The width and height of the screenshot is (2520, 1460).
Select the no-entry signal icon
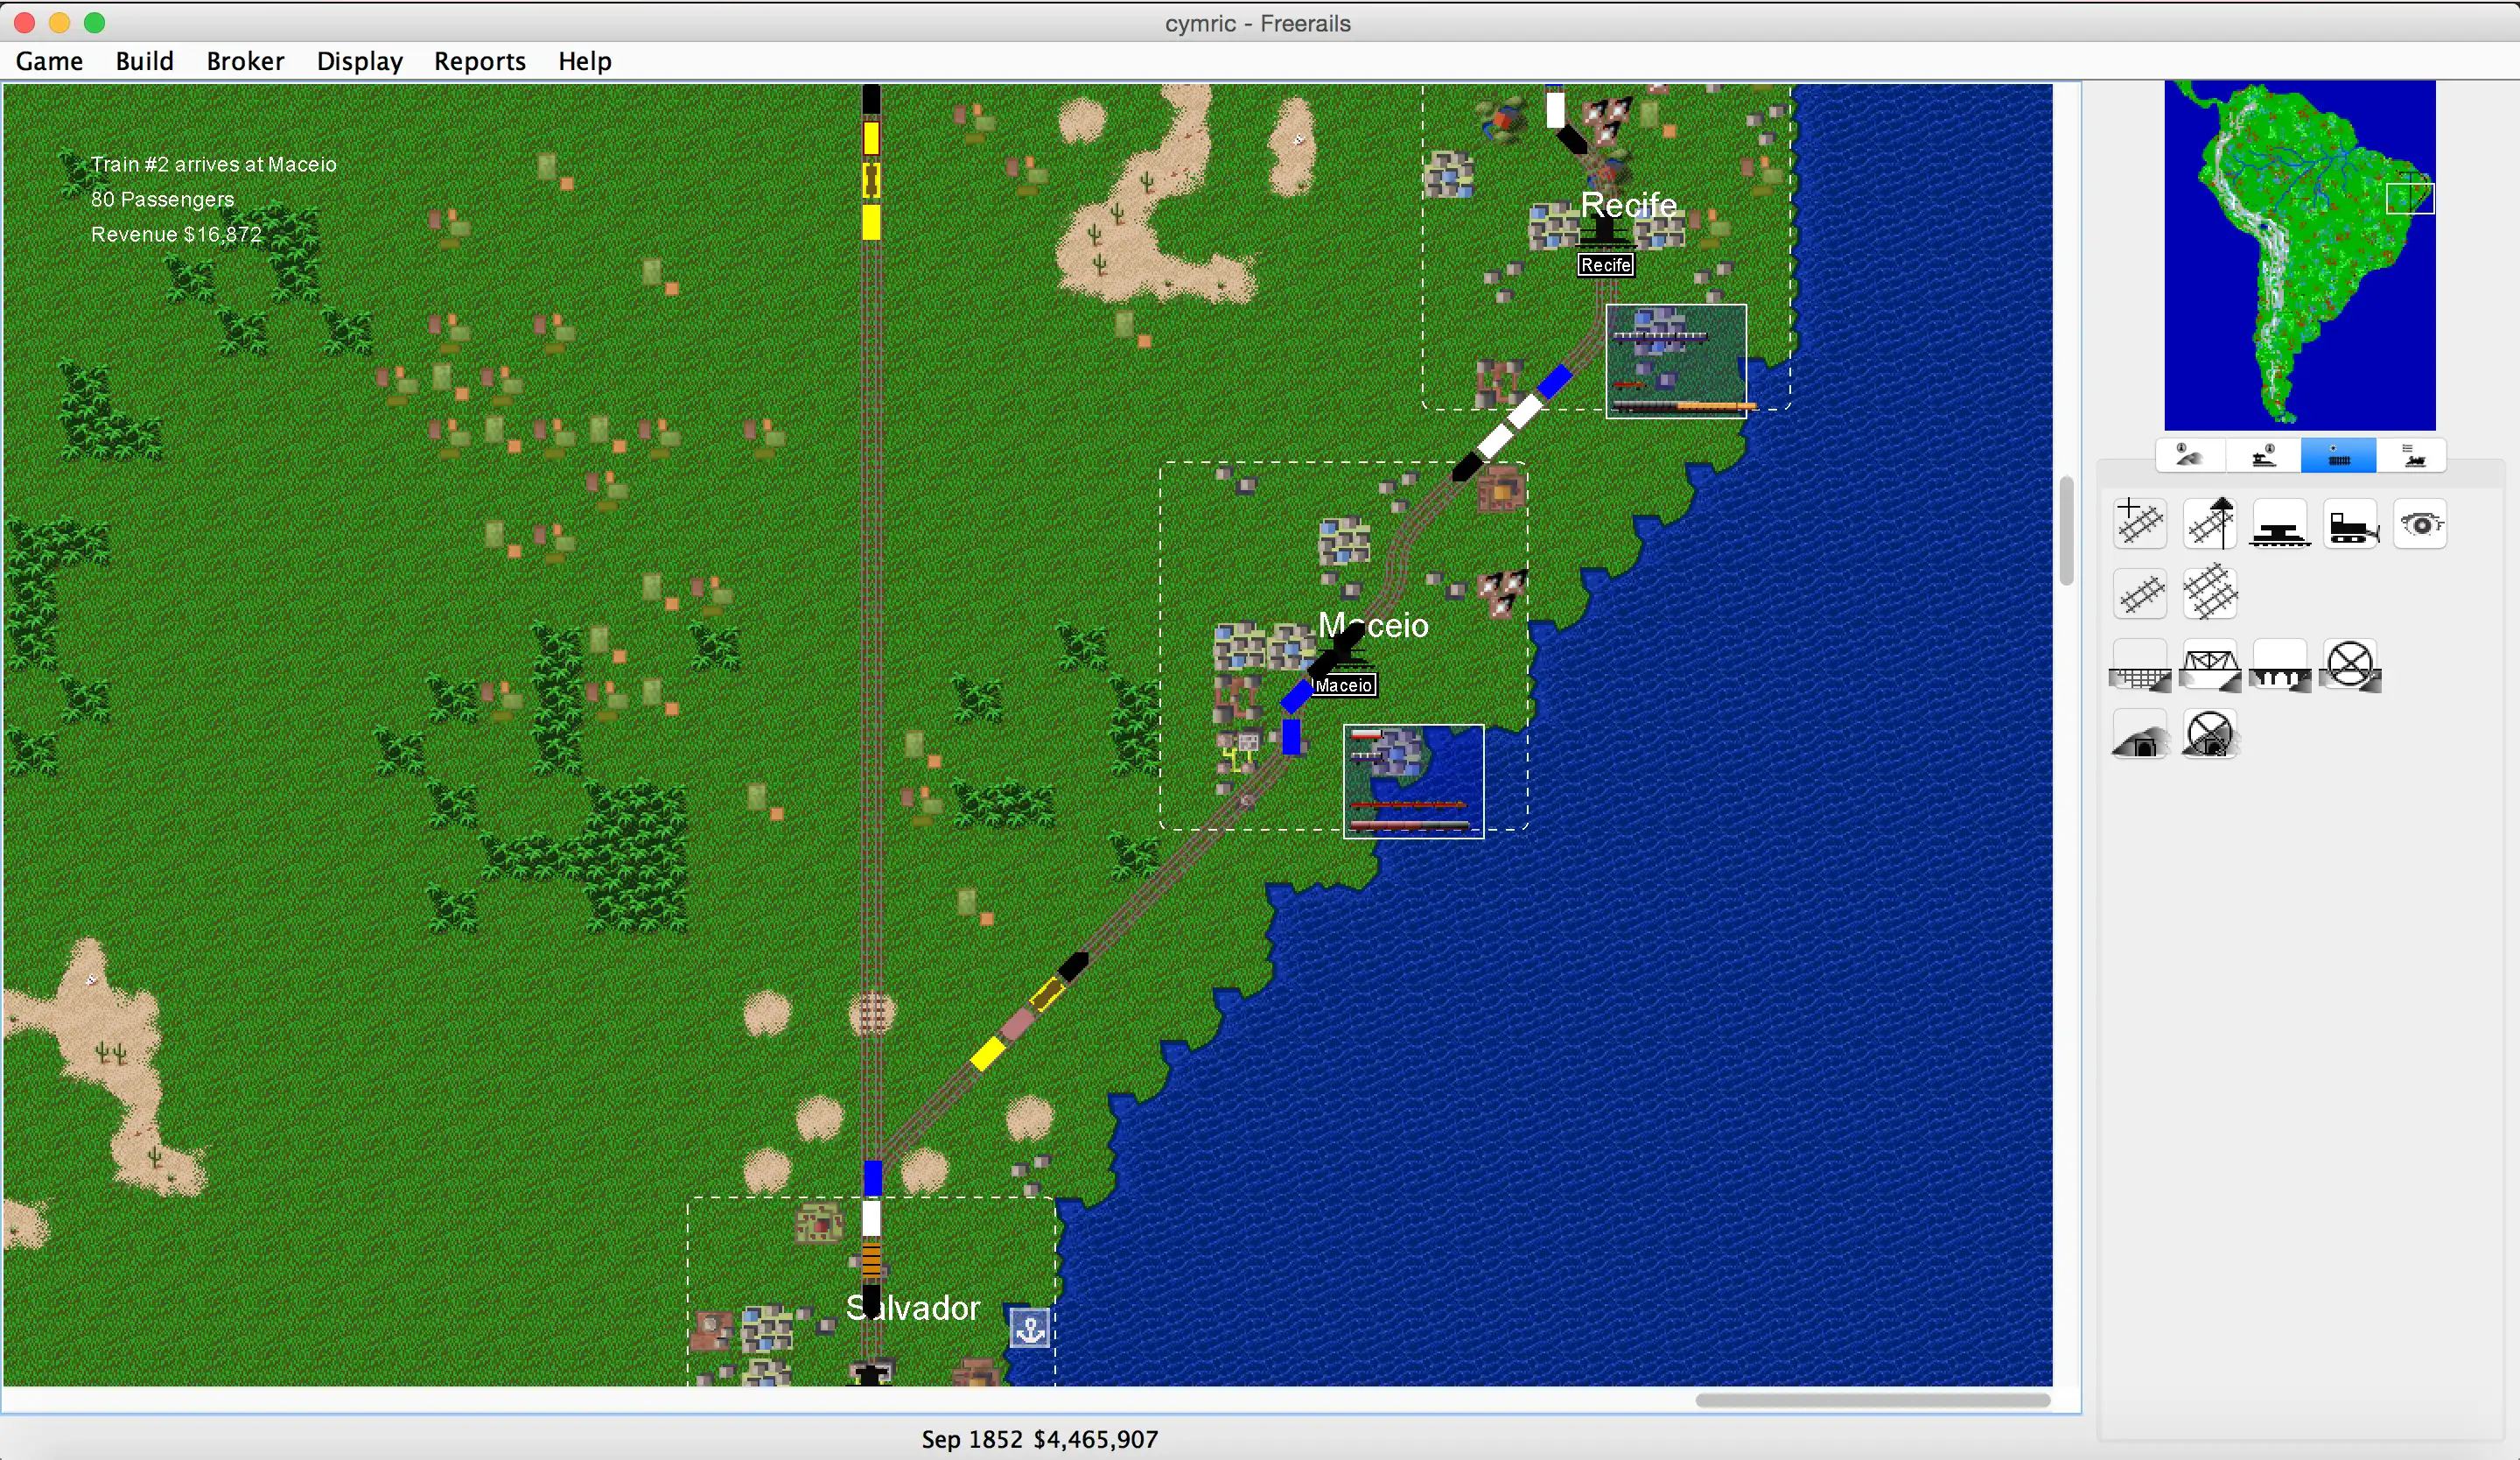click(x=2351, y=666)
